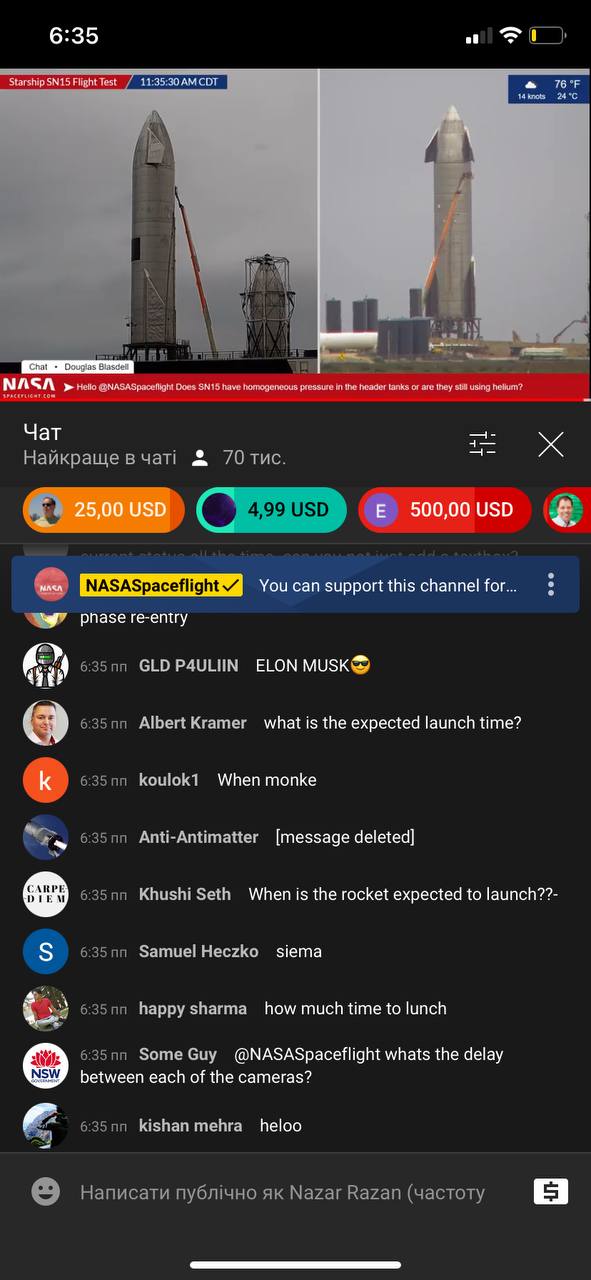
Task: Expand the 'Найкраще в чаті' chat mode selector
Action: (x=100, y=458)
